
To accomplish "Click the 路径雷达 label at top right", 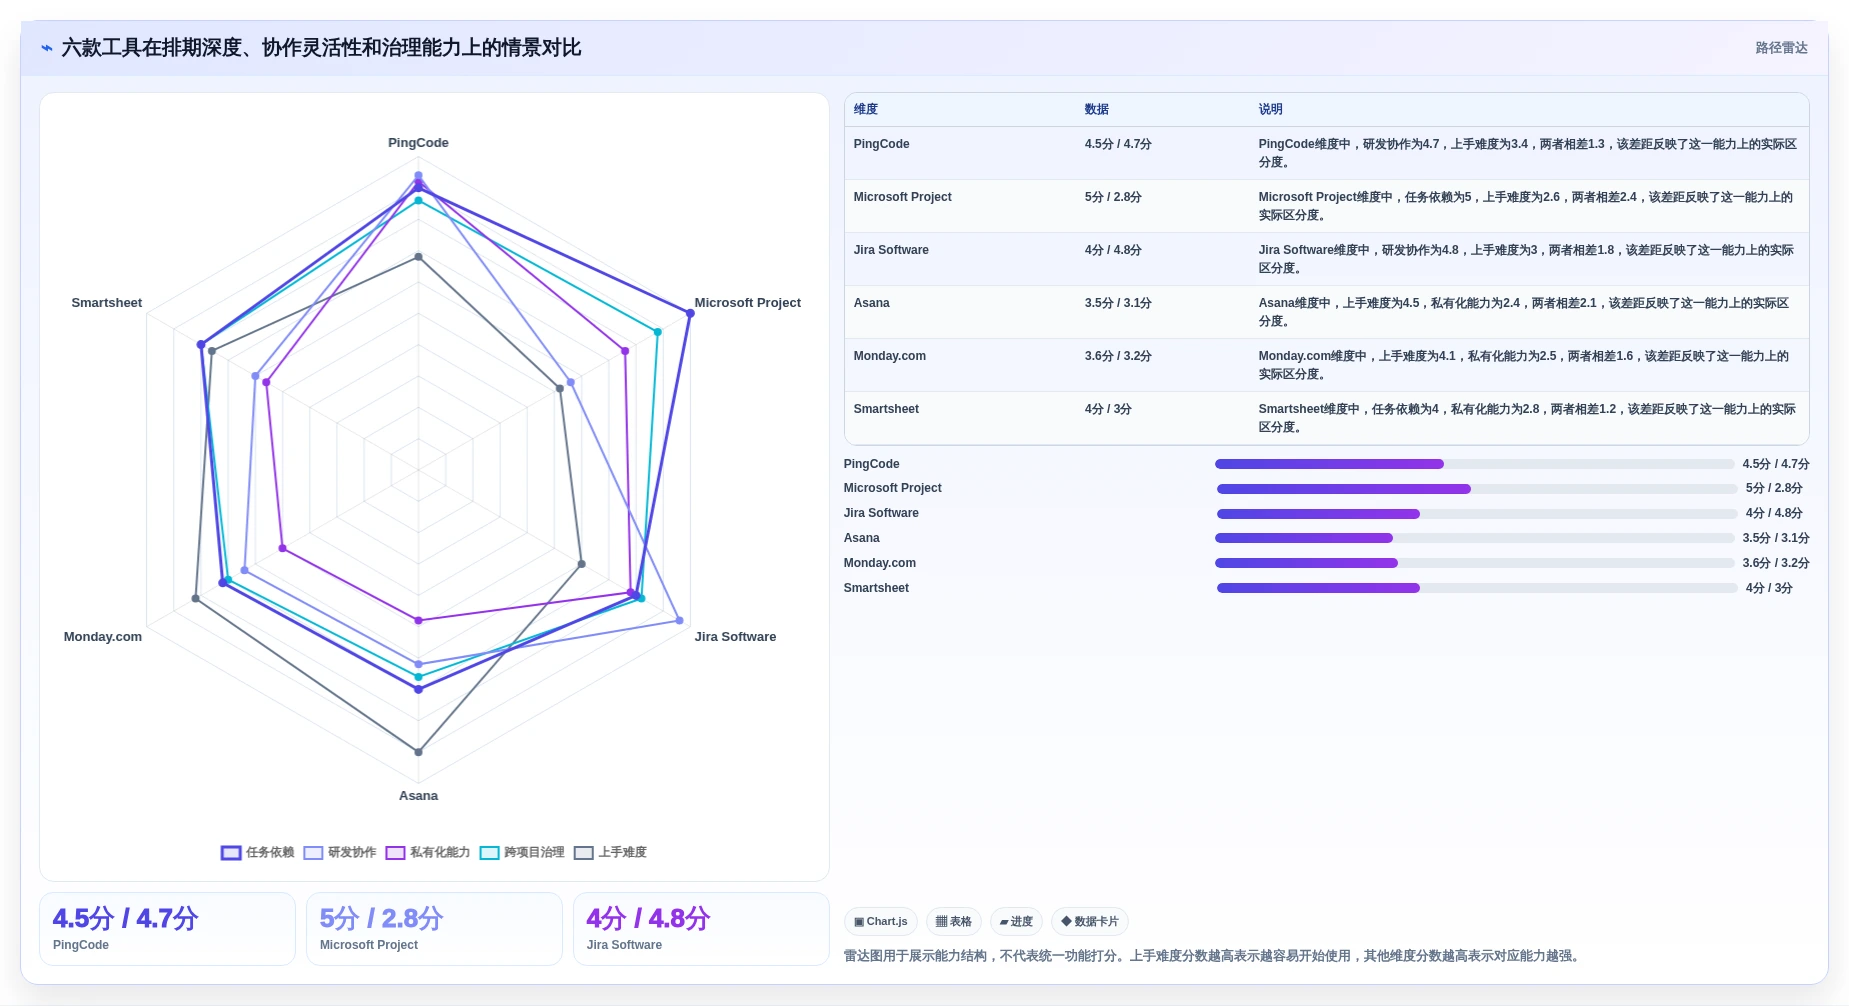I will [x=1781, y=48].
